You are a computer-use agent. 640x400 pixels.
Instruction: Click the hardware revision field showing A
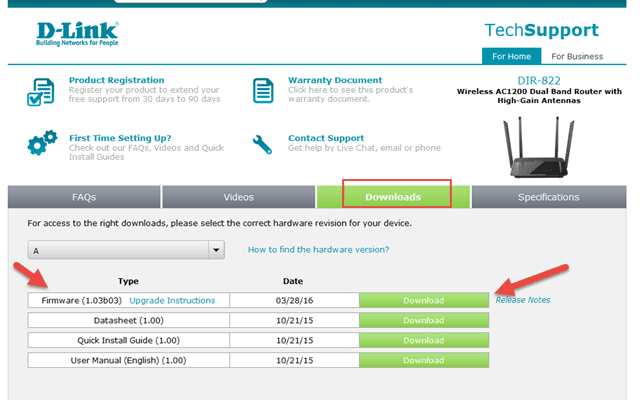click(126, 250)
